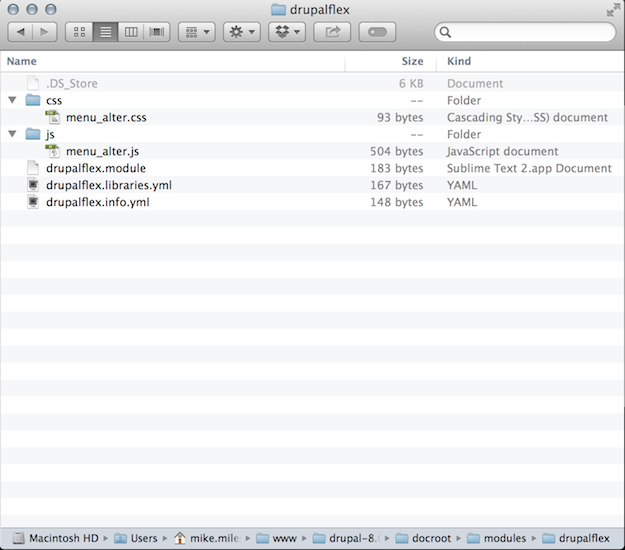Toggle full screen with the corner arrows

tap(613, 10)
